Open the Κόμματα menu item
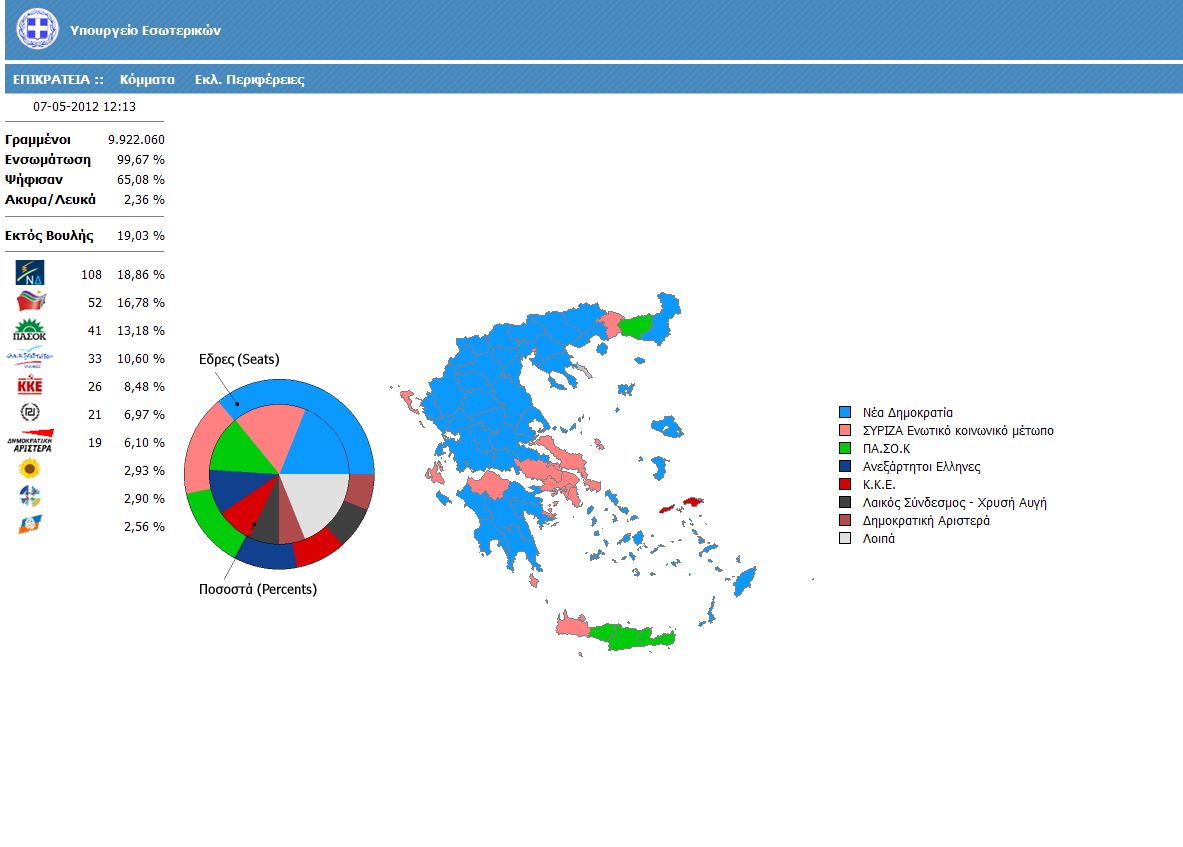Screen dimensions: 1183x847 [x=147, y=79]
